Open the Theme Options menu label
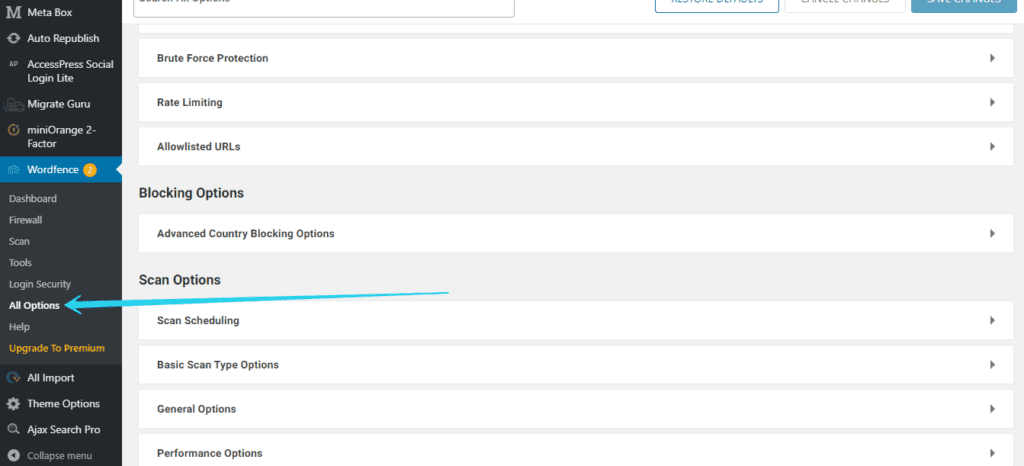The height and width of the screenshot is (466, 1024). tap(63, 404)
